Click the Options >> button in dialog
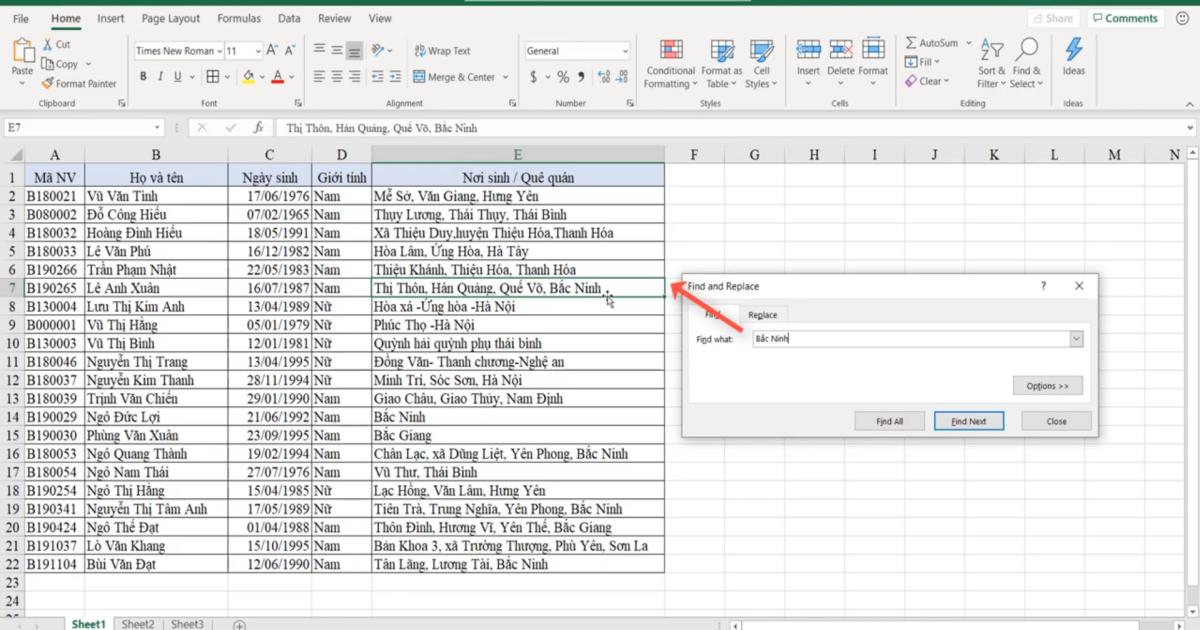This screenshot has width=1200, height=630. tap(1047, 386)
